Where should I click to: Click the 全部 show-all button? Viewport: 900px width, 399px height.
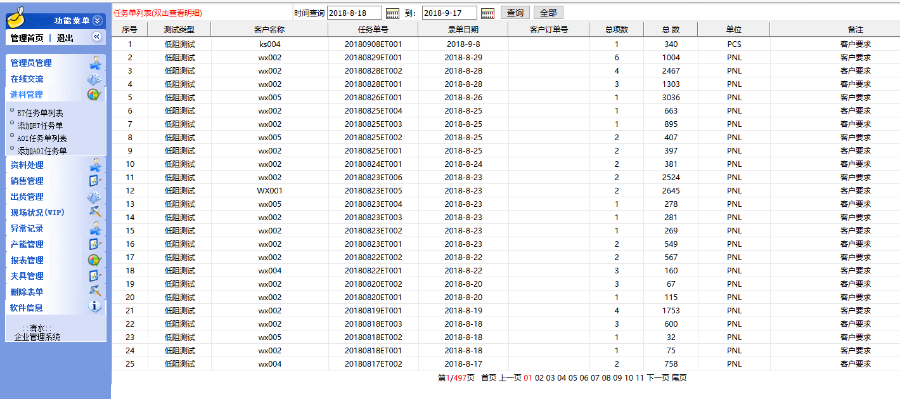549,13
